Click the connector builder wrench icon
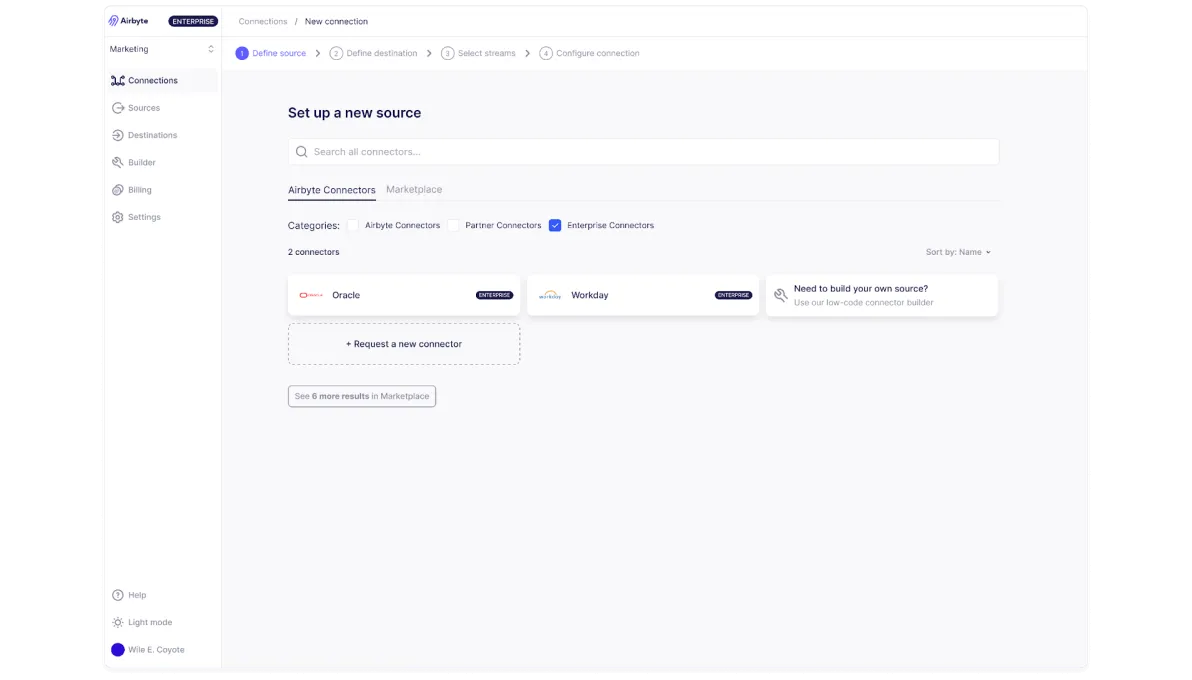 (781, 295)
